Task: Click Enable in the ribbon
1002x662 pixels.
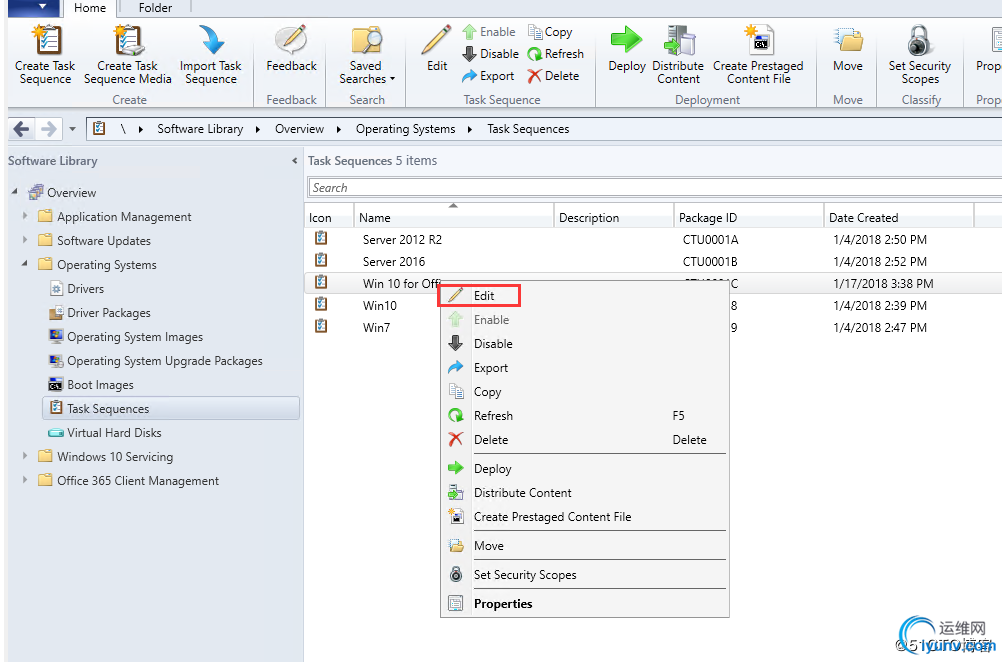Action: point(489,32)
